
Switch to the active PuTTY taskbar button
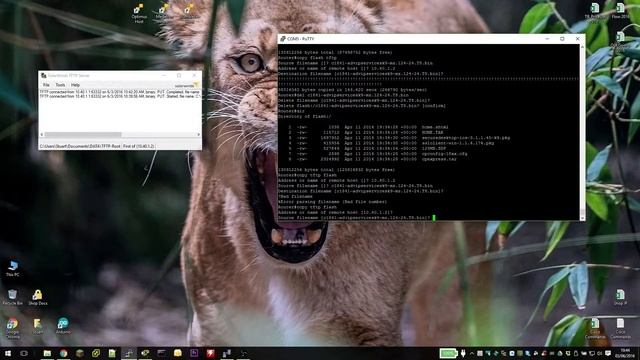(x=129, y=353)
